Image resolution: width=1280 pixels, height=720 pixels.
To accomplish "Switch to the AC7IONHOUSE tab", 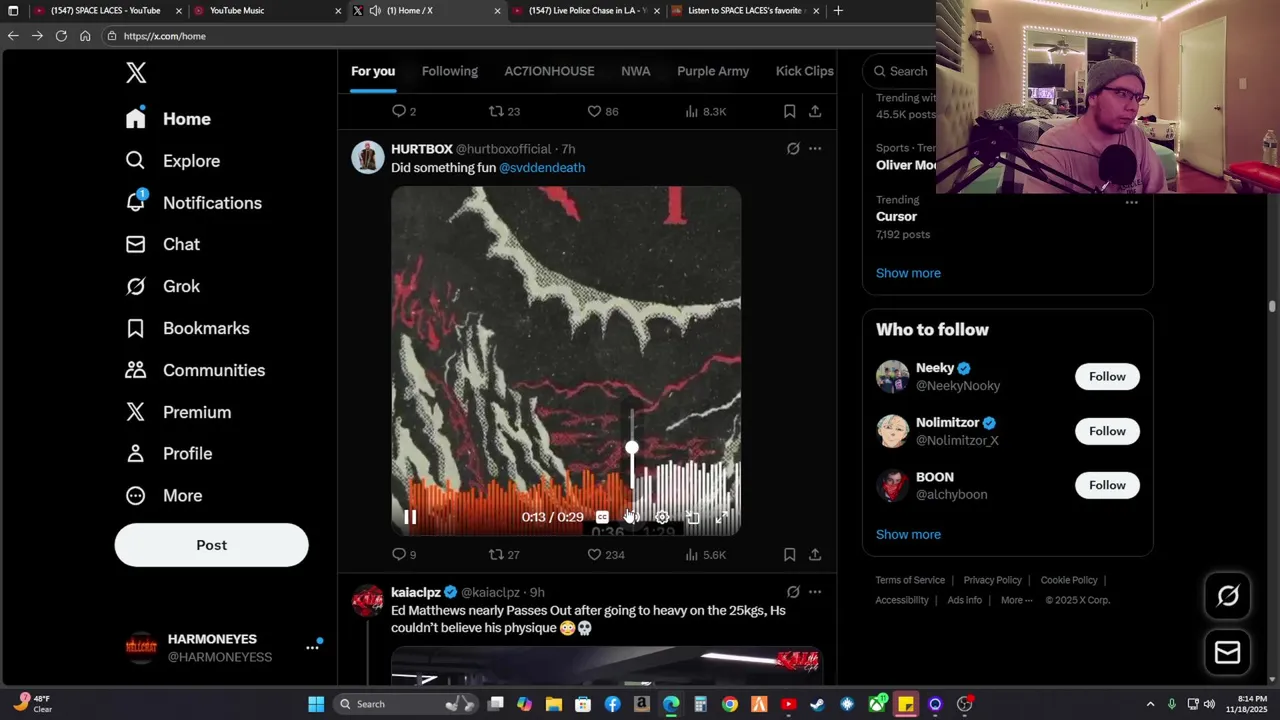I will [549, 71].
